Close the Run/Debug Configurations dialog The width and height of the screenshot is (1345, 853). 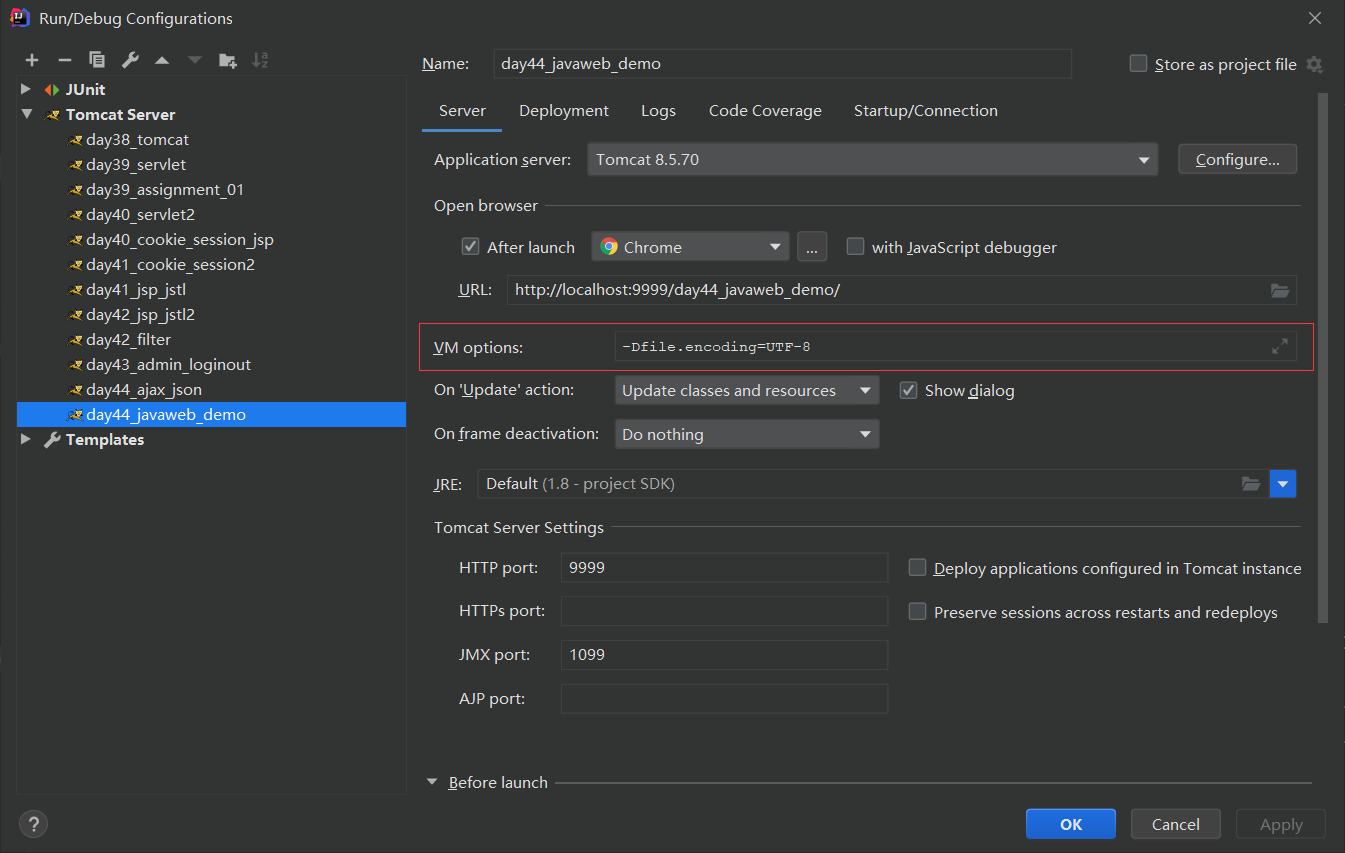tap(1315, 17)
